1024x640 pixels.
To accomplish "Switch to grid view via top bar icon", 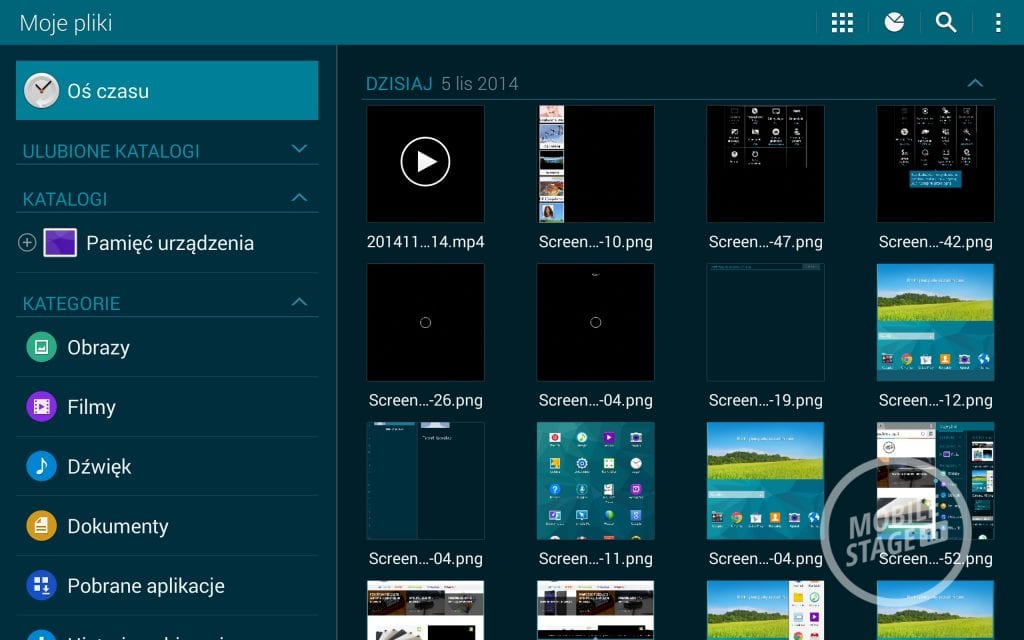I will [x=842, y=22].
